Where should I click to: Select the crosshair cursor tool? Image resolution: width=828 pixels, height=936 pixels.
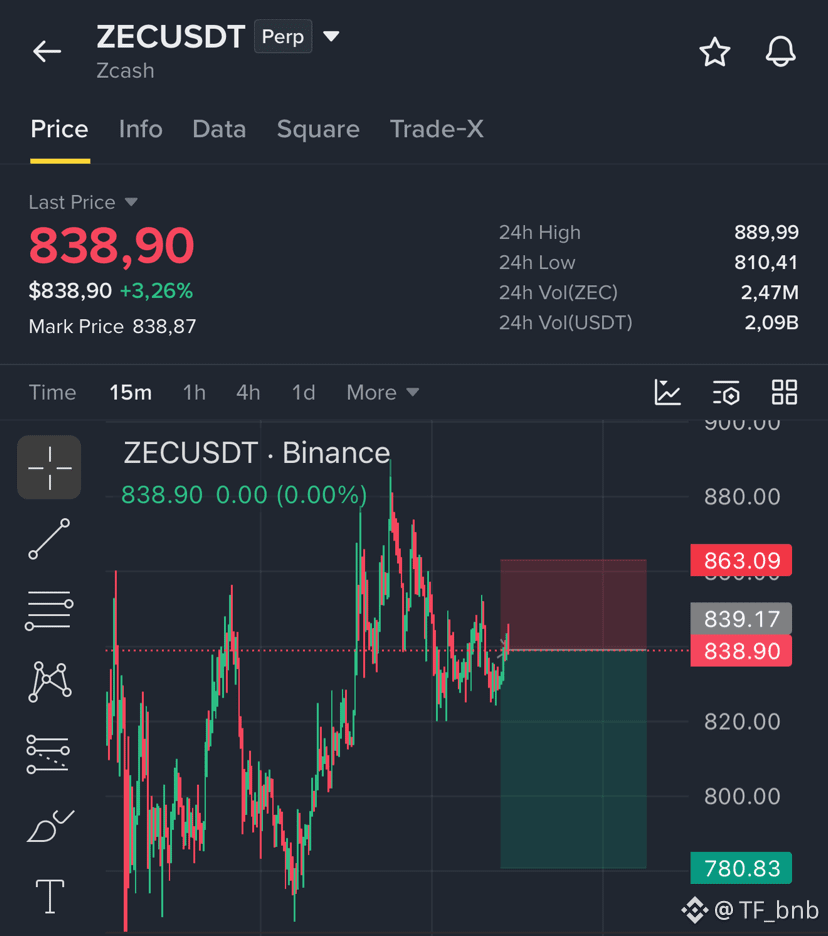point(49,467)
